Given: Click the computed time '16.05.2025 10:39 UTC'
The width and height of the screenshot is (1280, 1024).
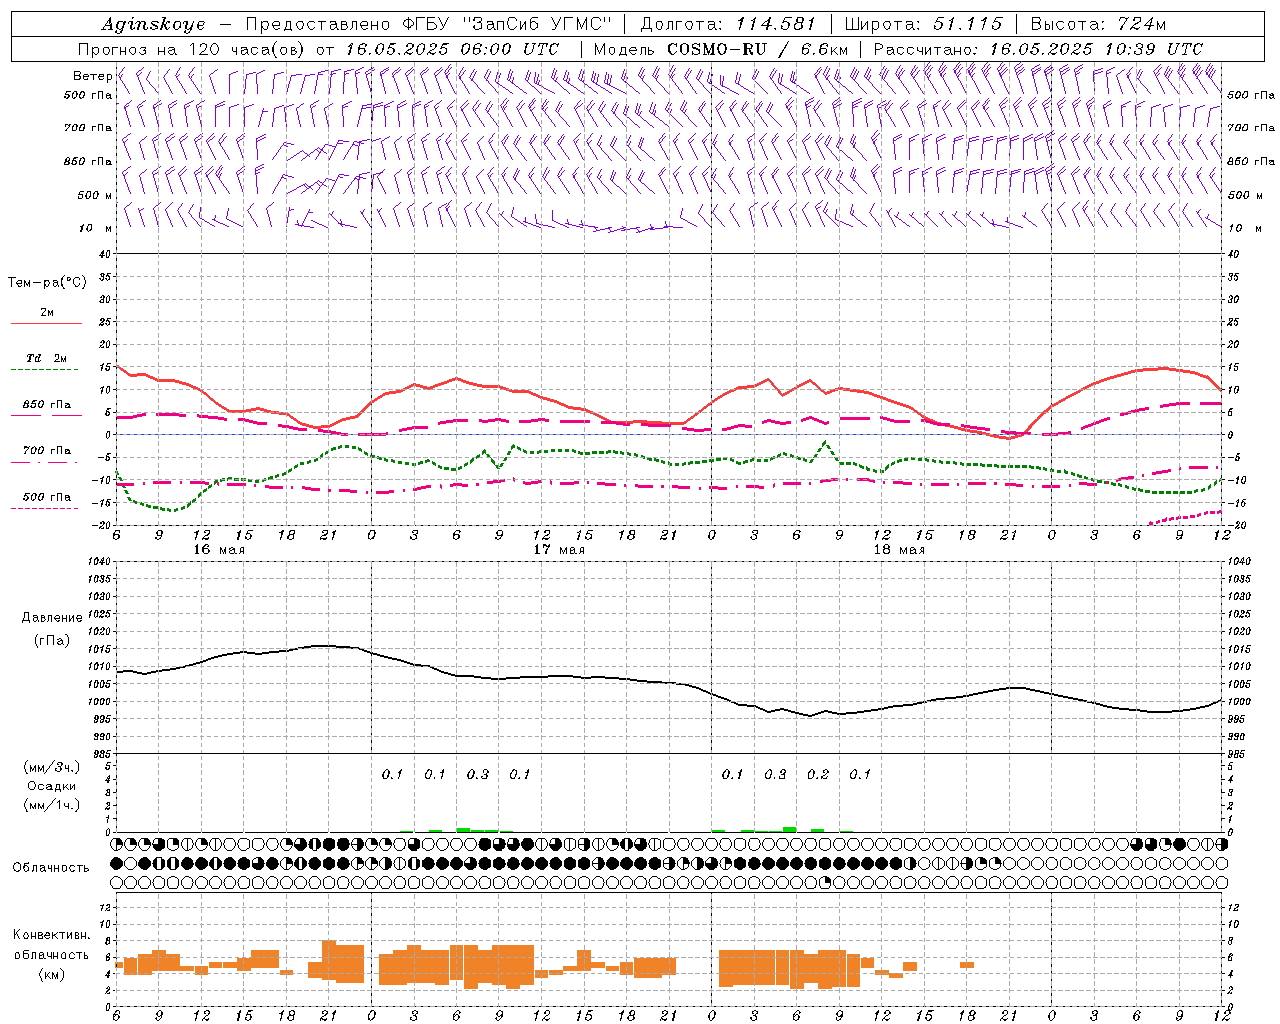Looking at the screenshot, I should coord(1096,49).
